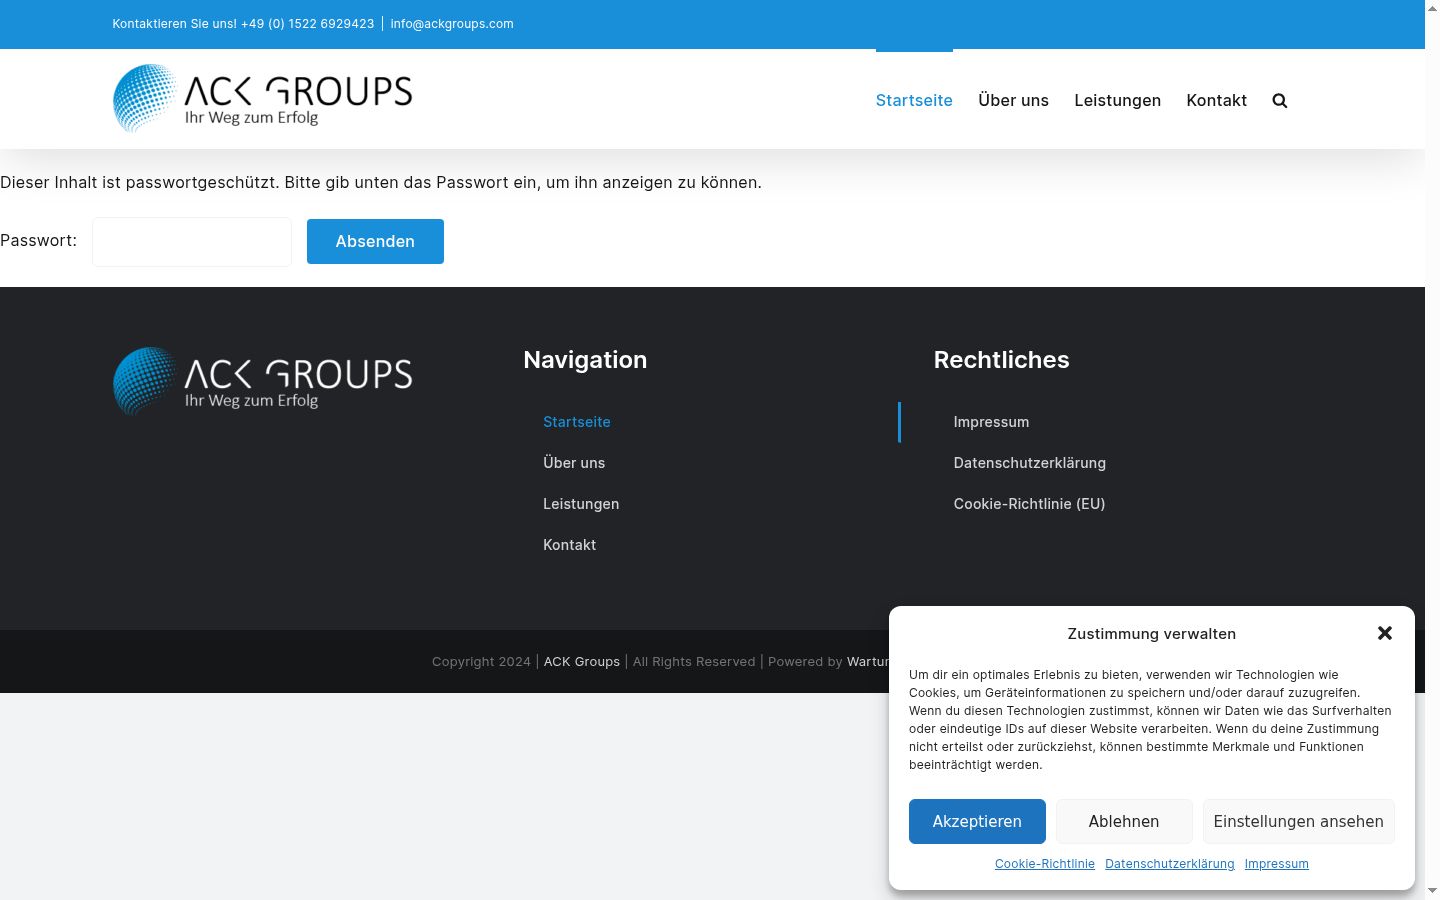Click the Navigation footer heading
The height and width of the screenshot is (900, 1440).
[x=585, y=360]
